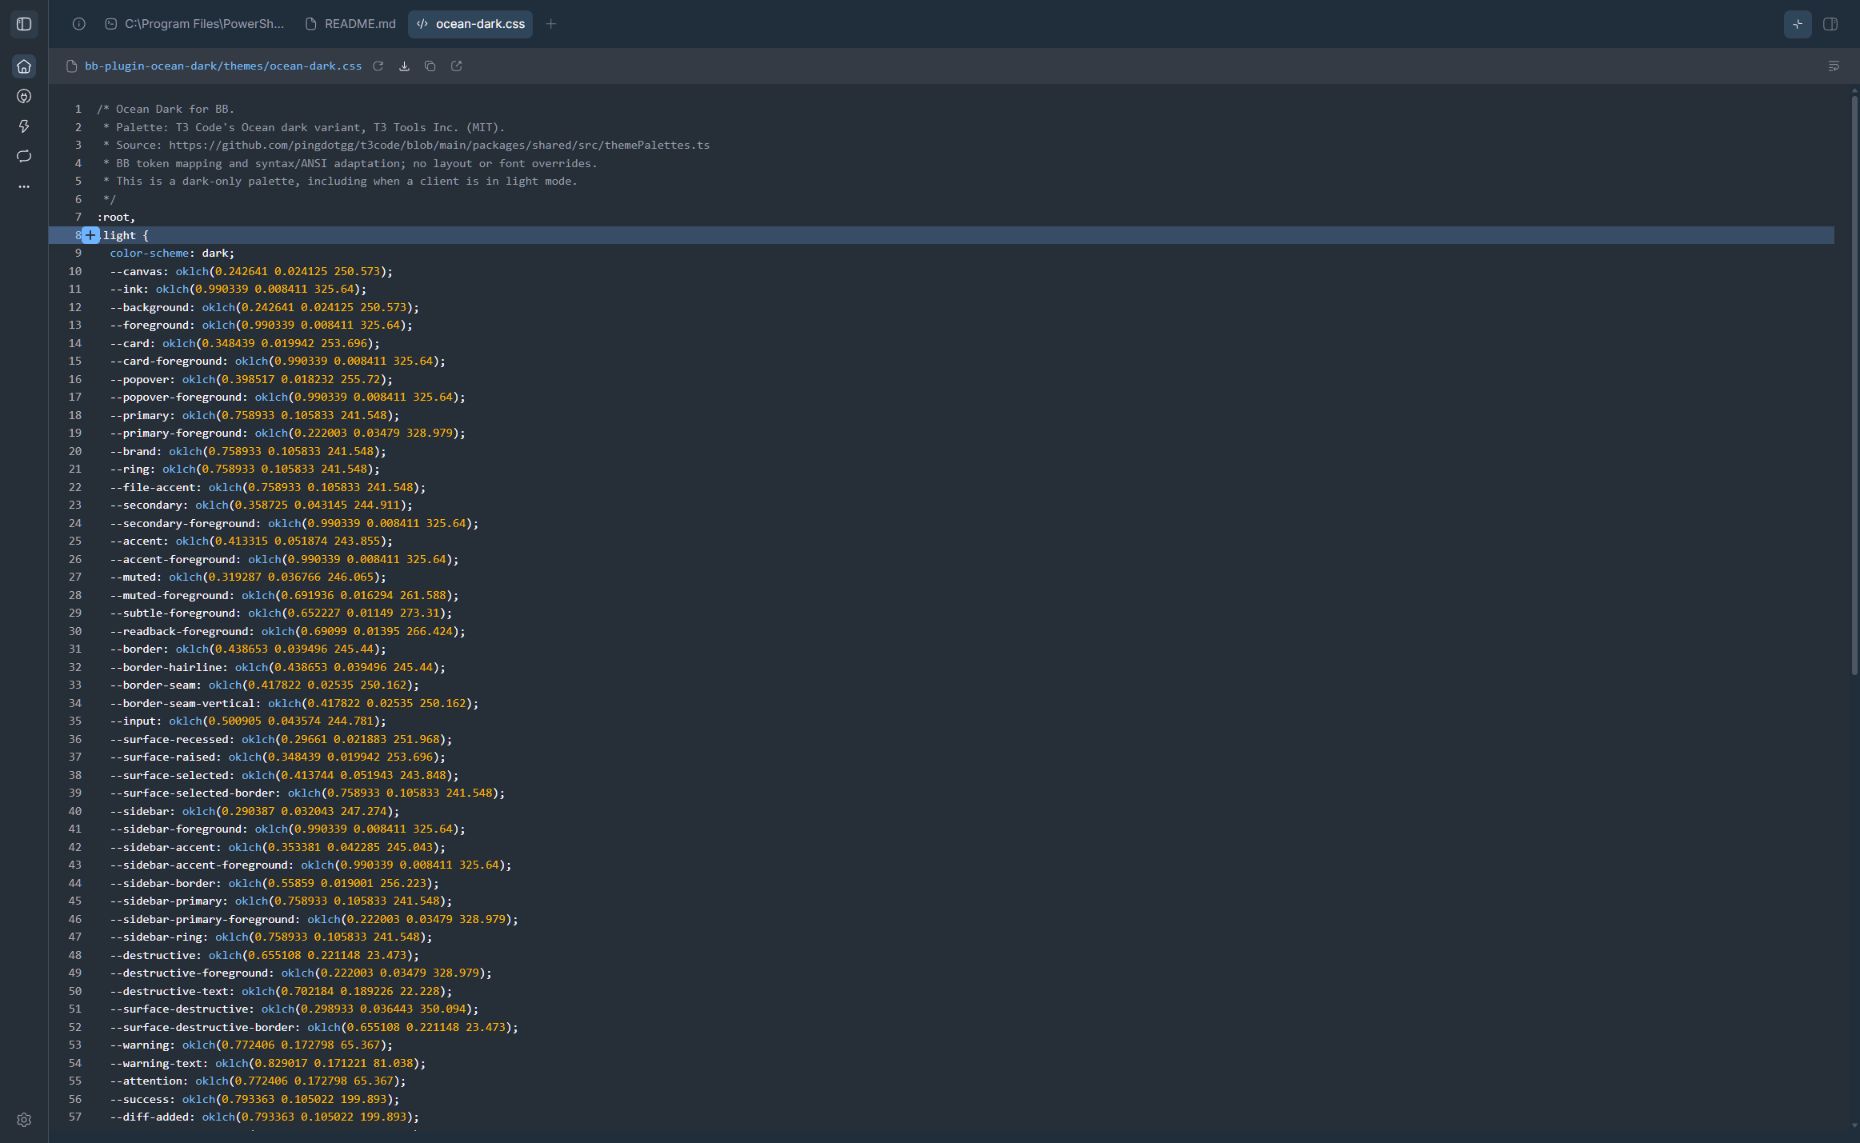The width and height of the screenshot is (1860, 1143).
Task: Open the Home icon in sidebar
Action: point(24,66)
